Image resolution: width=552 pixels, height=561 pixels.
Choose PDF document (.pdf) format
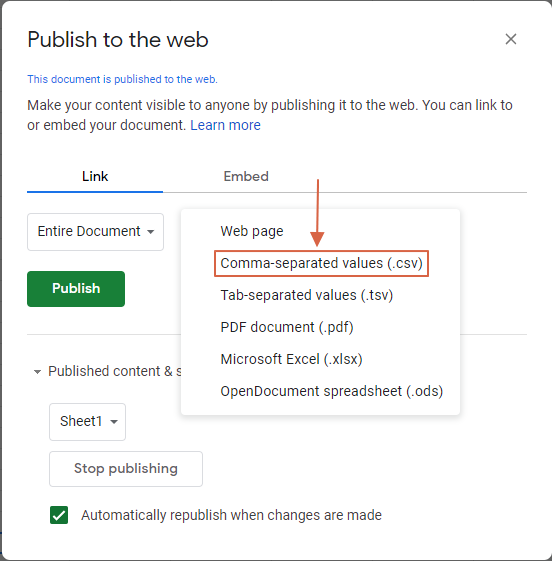coord(287,327)
